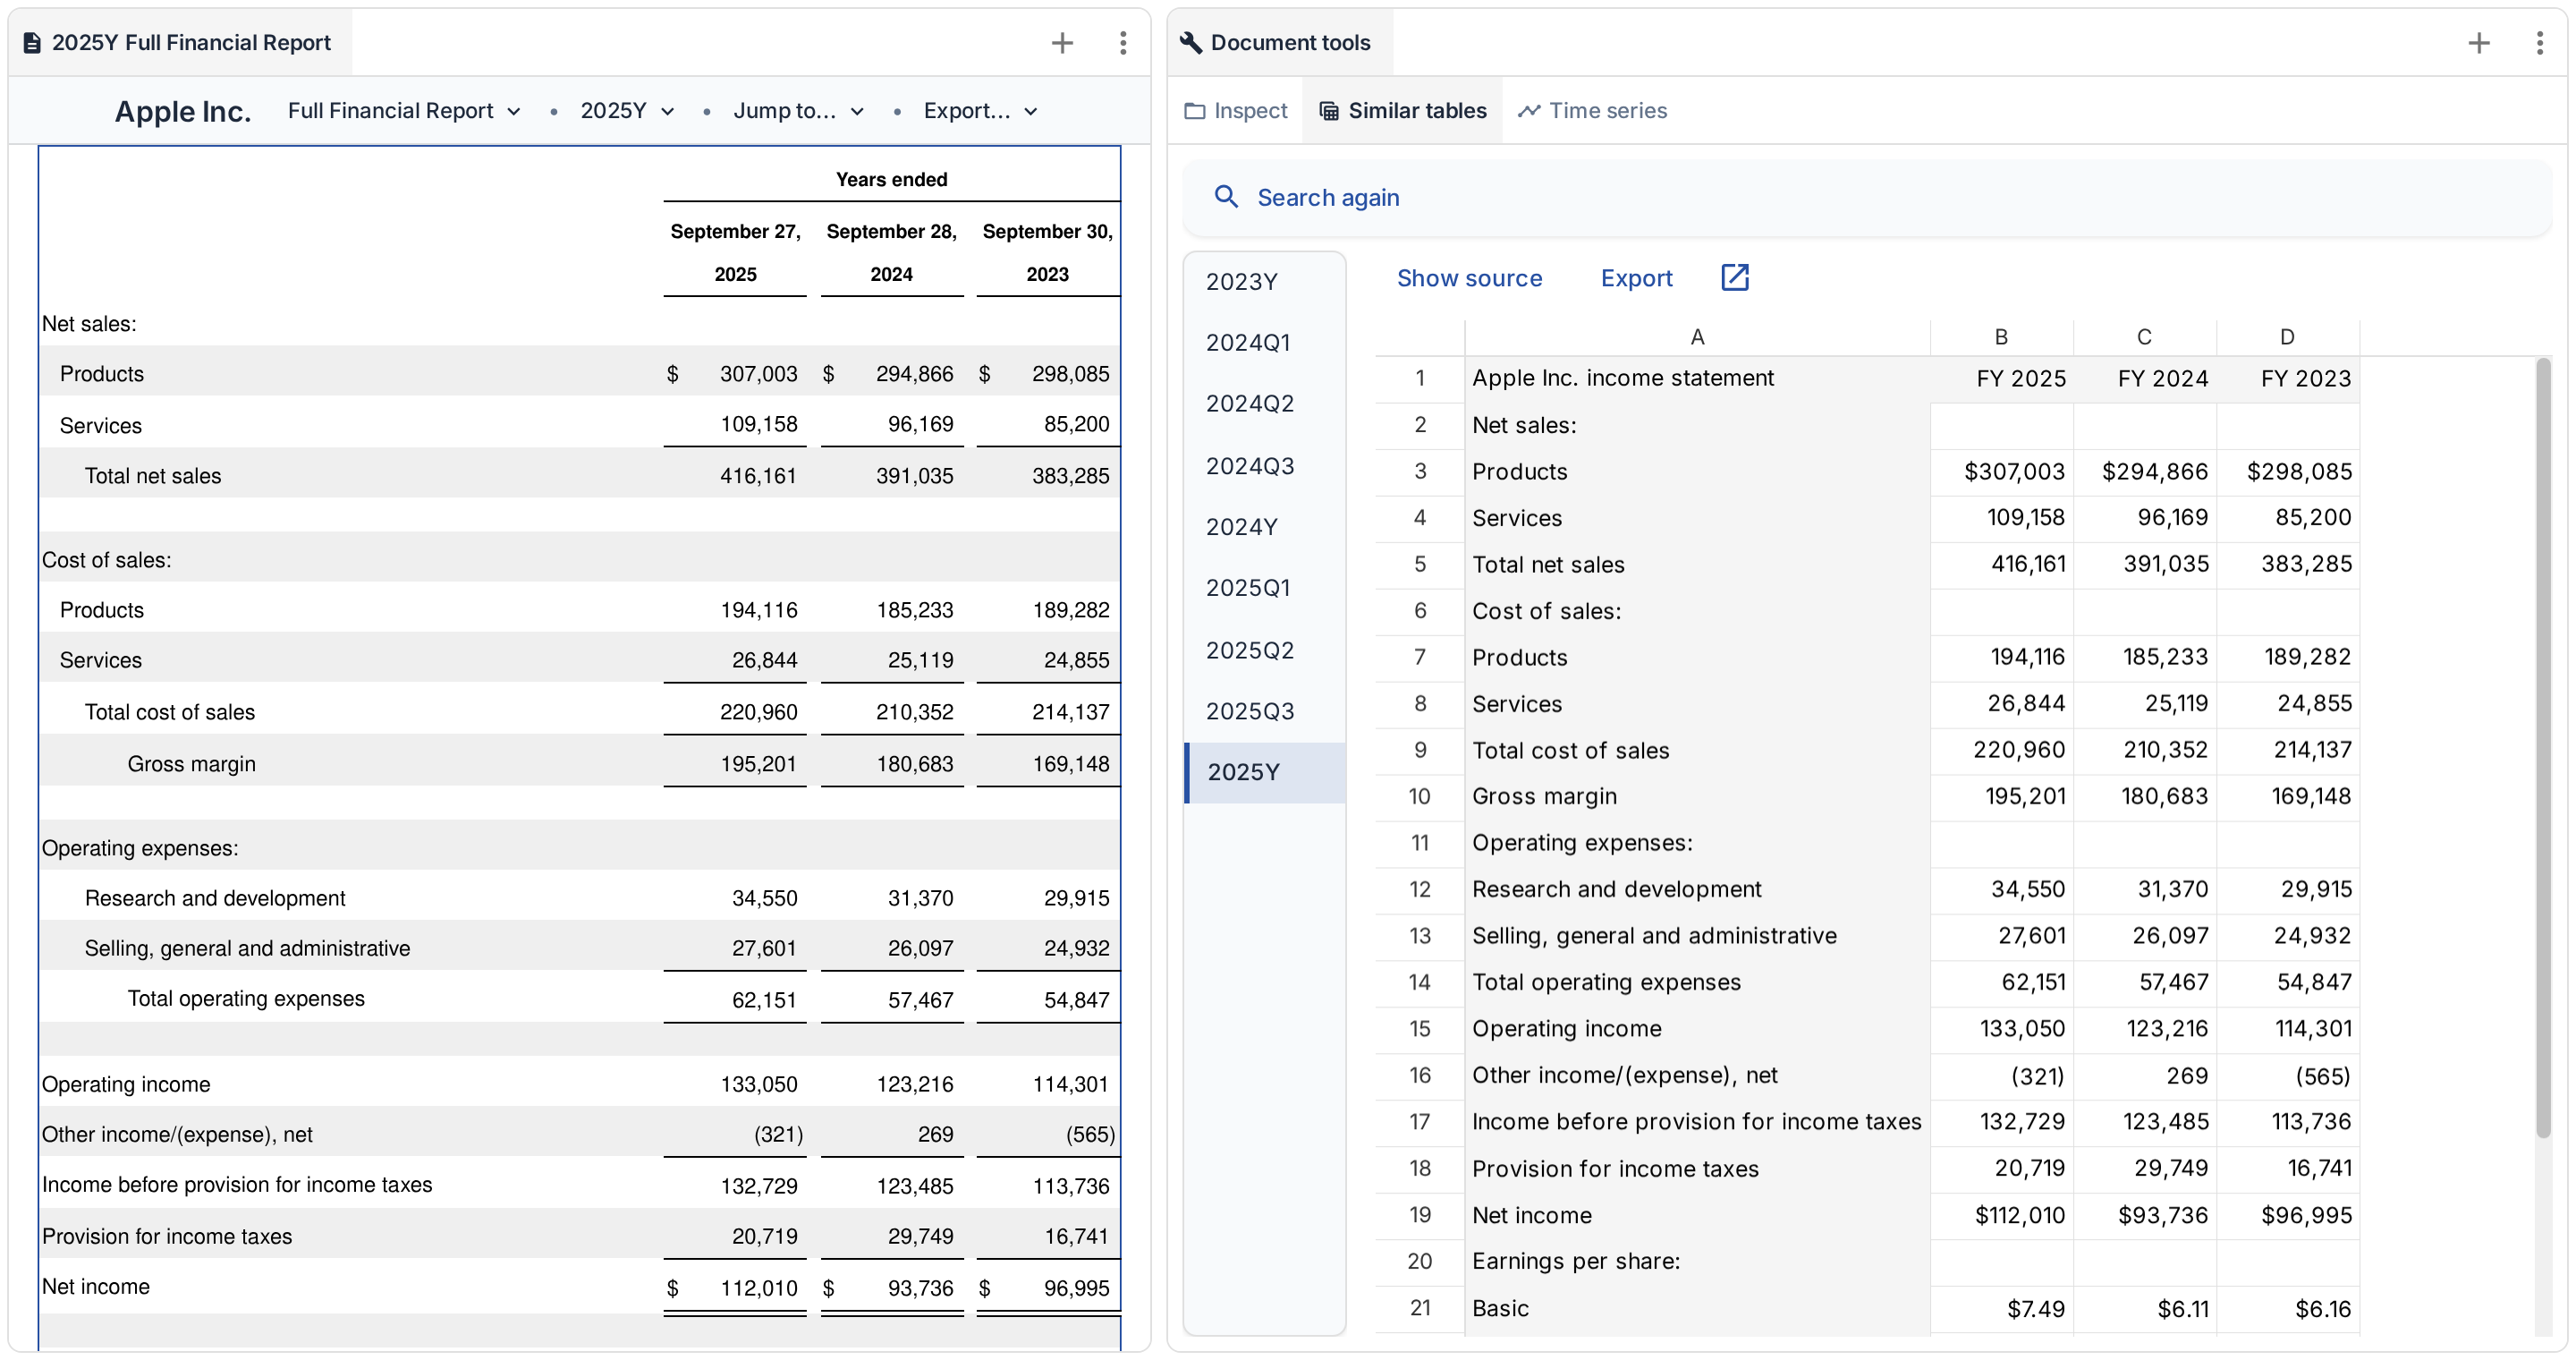Select row 19 header in the spreadsheet
This screenshot has height=1360, width=2576.
click(x=1420, y=1215)
